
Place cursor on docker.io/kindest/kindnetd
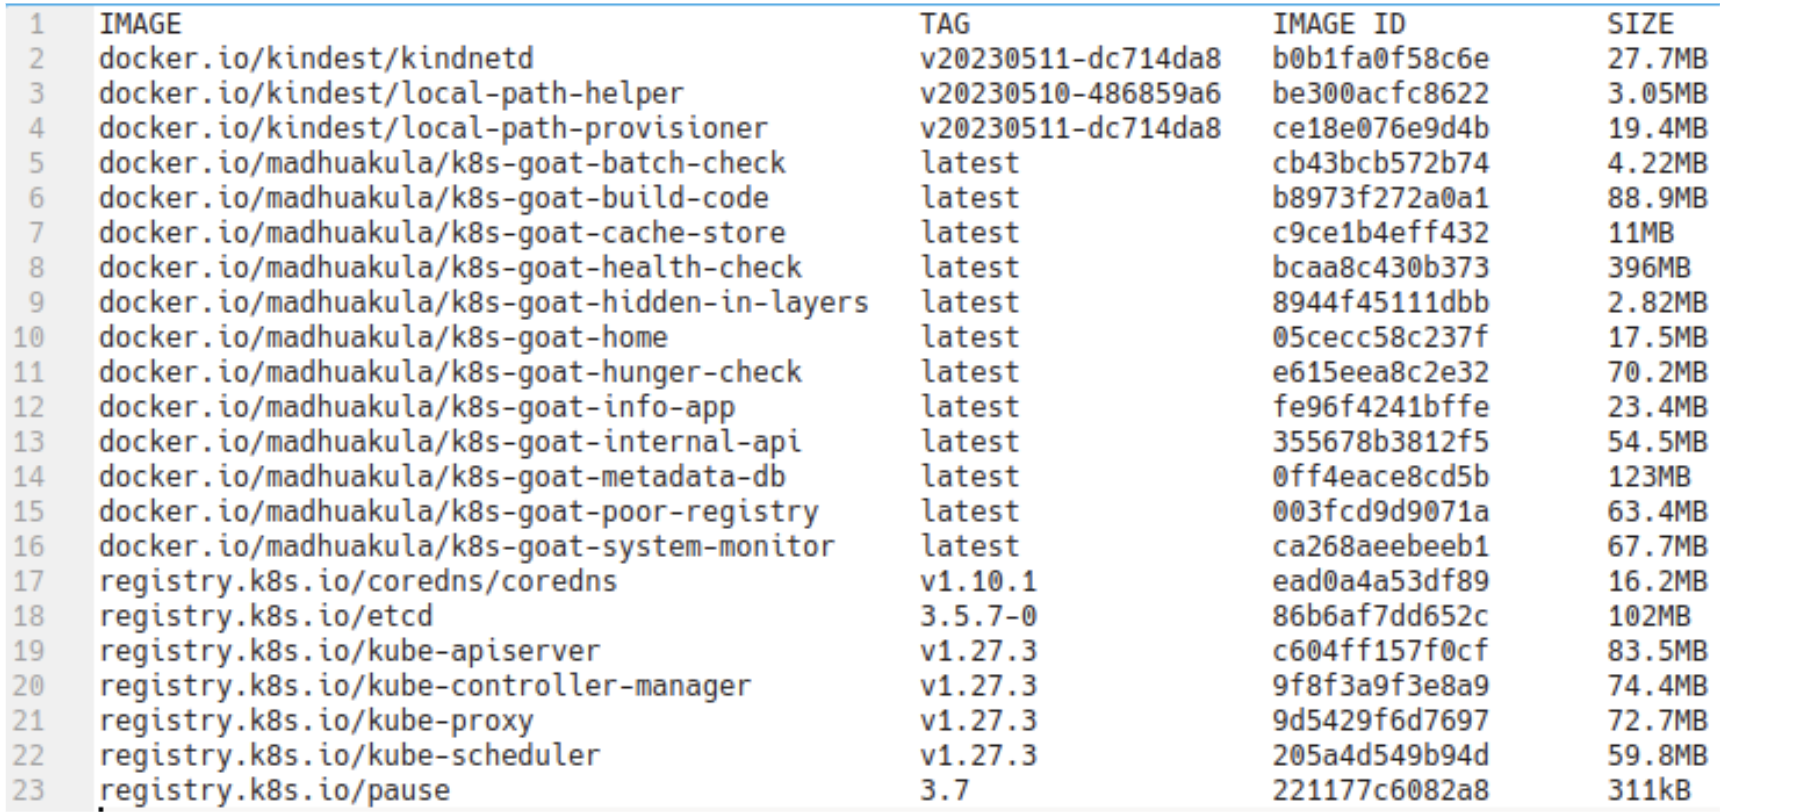pos(316,59)
